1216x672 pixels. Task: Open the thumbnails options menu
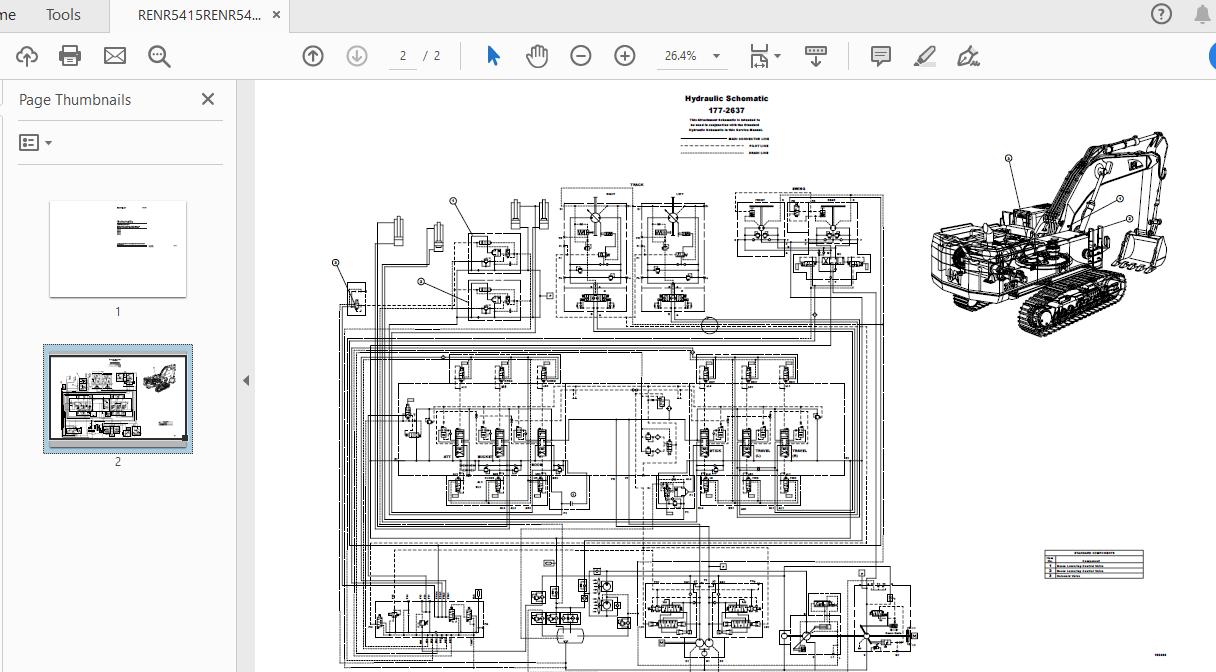tap(36, 143)
